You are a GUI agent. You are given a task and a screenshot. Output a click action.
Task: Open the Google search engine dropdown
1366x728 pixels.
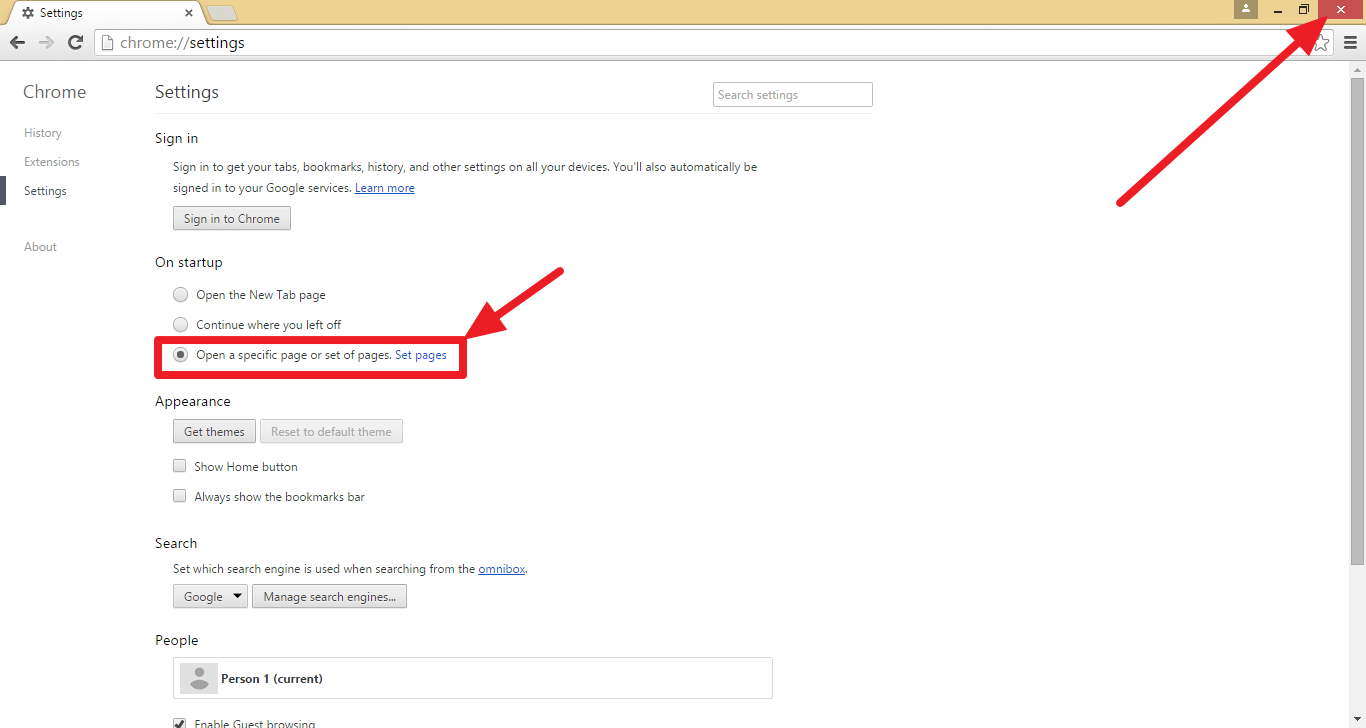pyautogui.click(x=210, y=596)
